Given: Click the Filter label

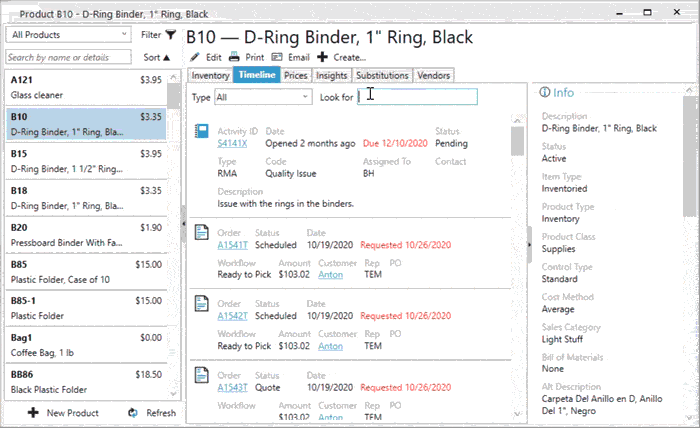Looking at the screenshot, I should click(151, 34).
